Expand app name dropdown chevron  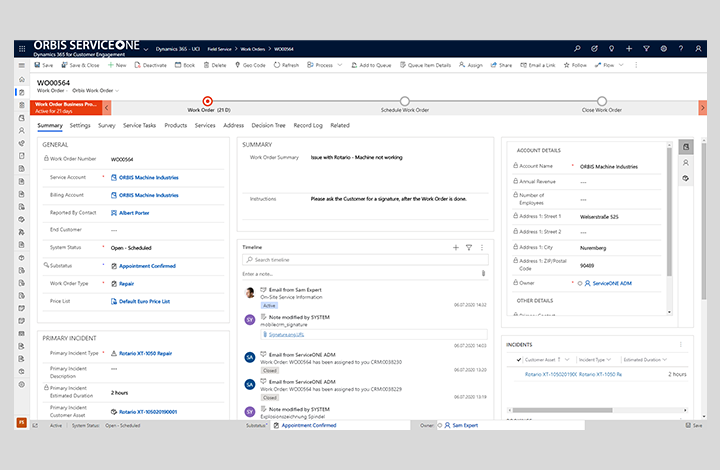[x=146, y=49]
